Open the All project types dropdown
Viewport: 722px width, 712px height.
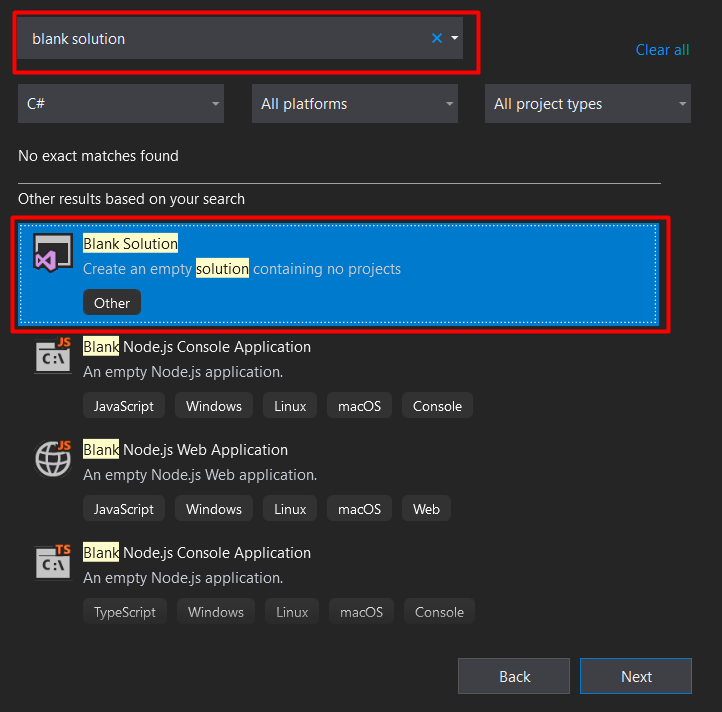[588, 104]
